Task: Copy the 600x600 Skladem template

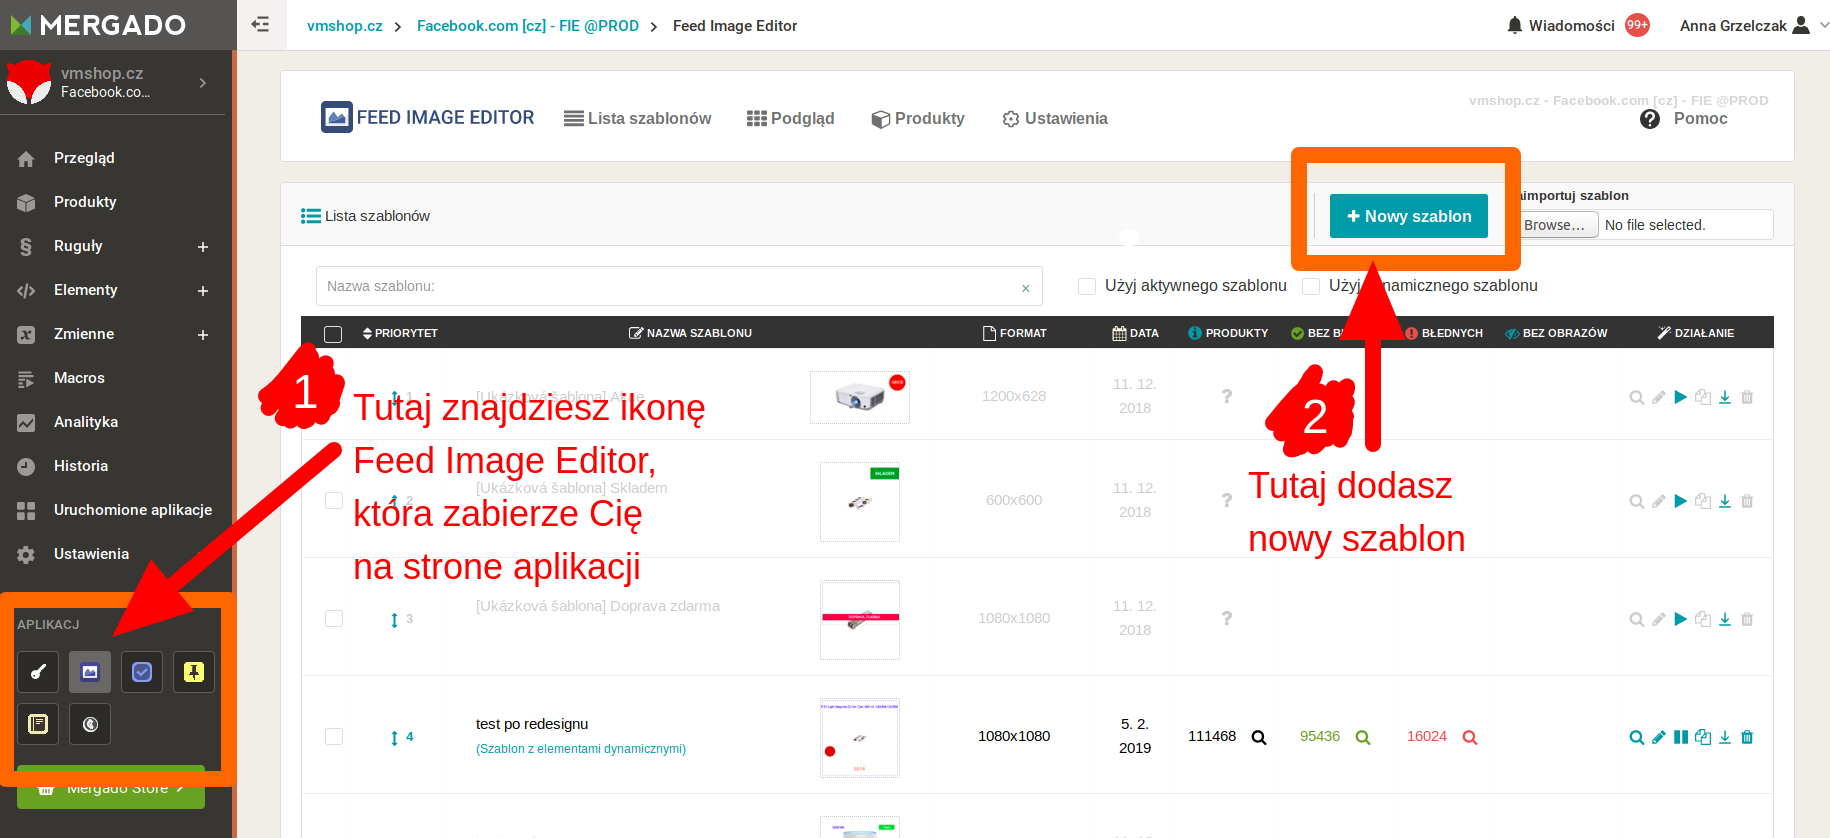Action: point(1703,501)
